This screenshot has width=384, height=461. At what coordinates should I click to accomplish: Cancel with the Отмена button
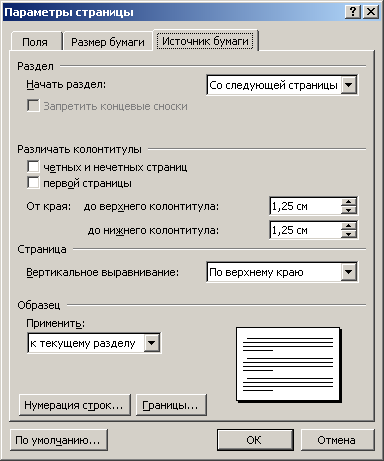point(338,440)
